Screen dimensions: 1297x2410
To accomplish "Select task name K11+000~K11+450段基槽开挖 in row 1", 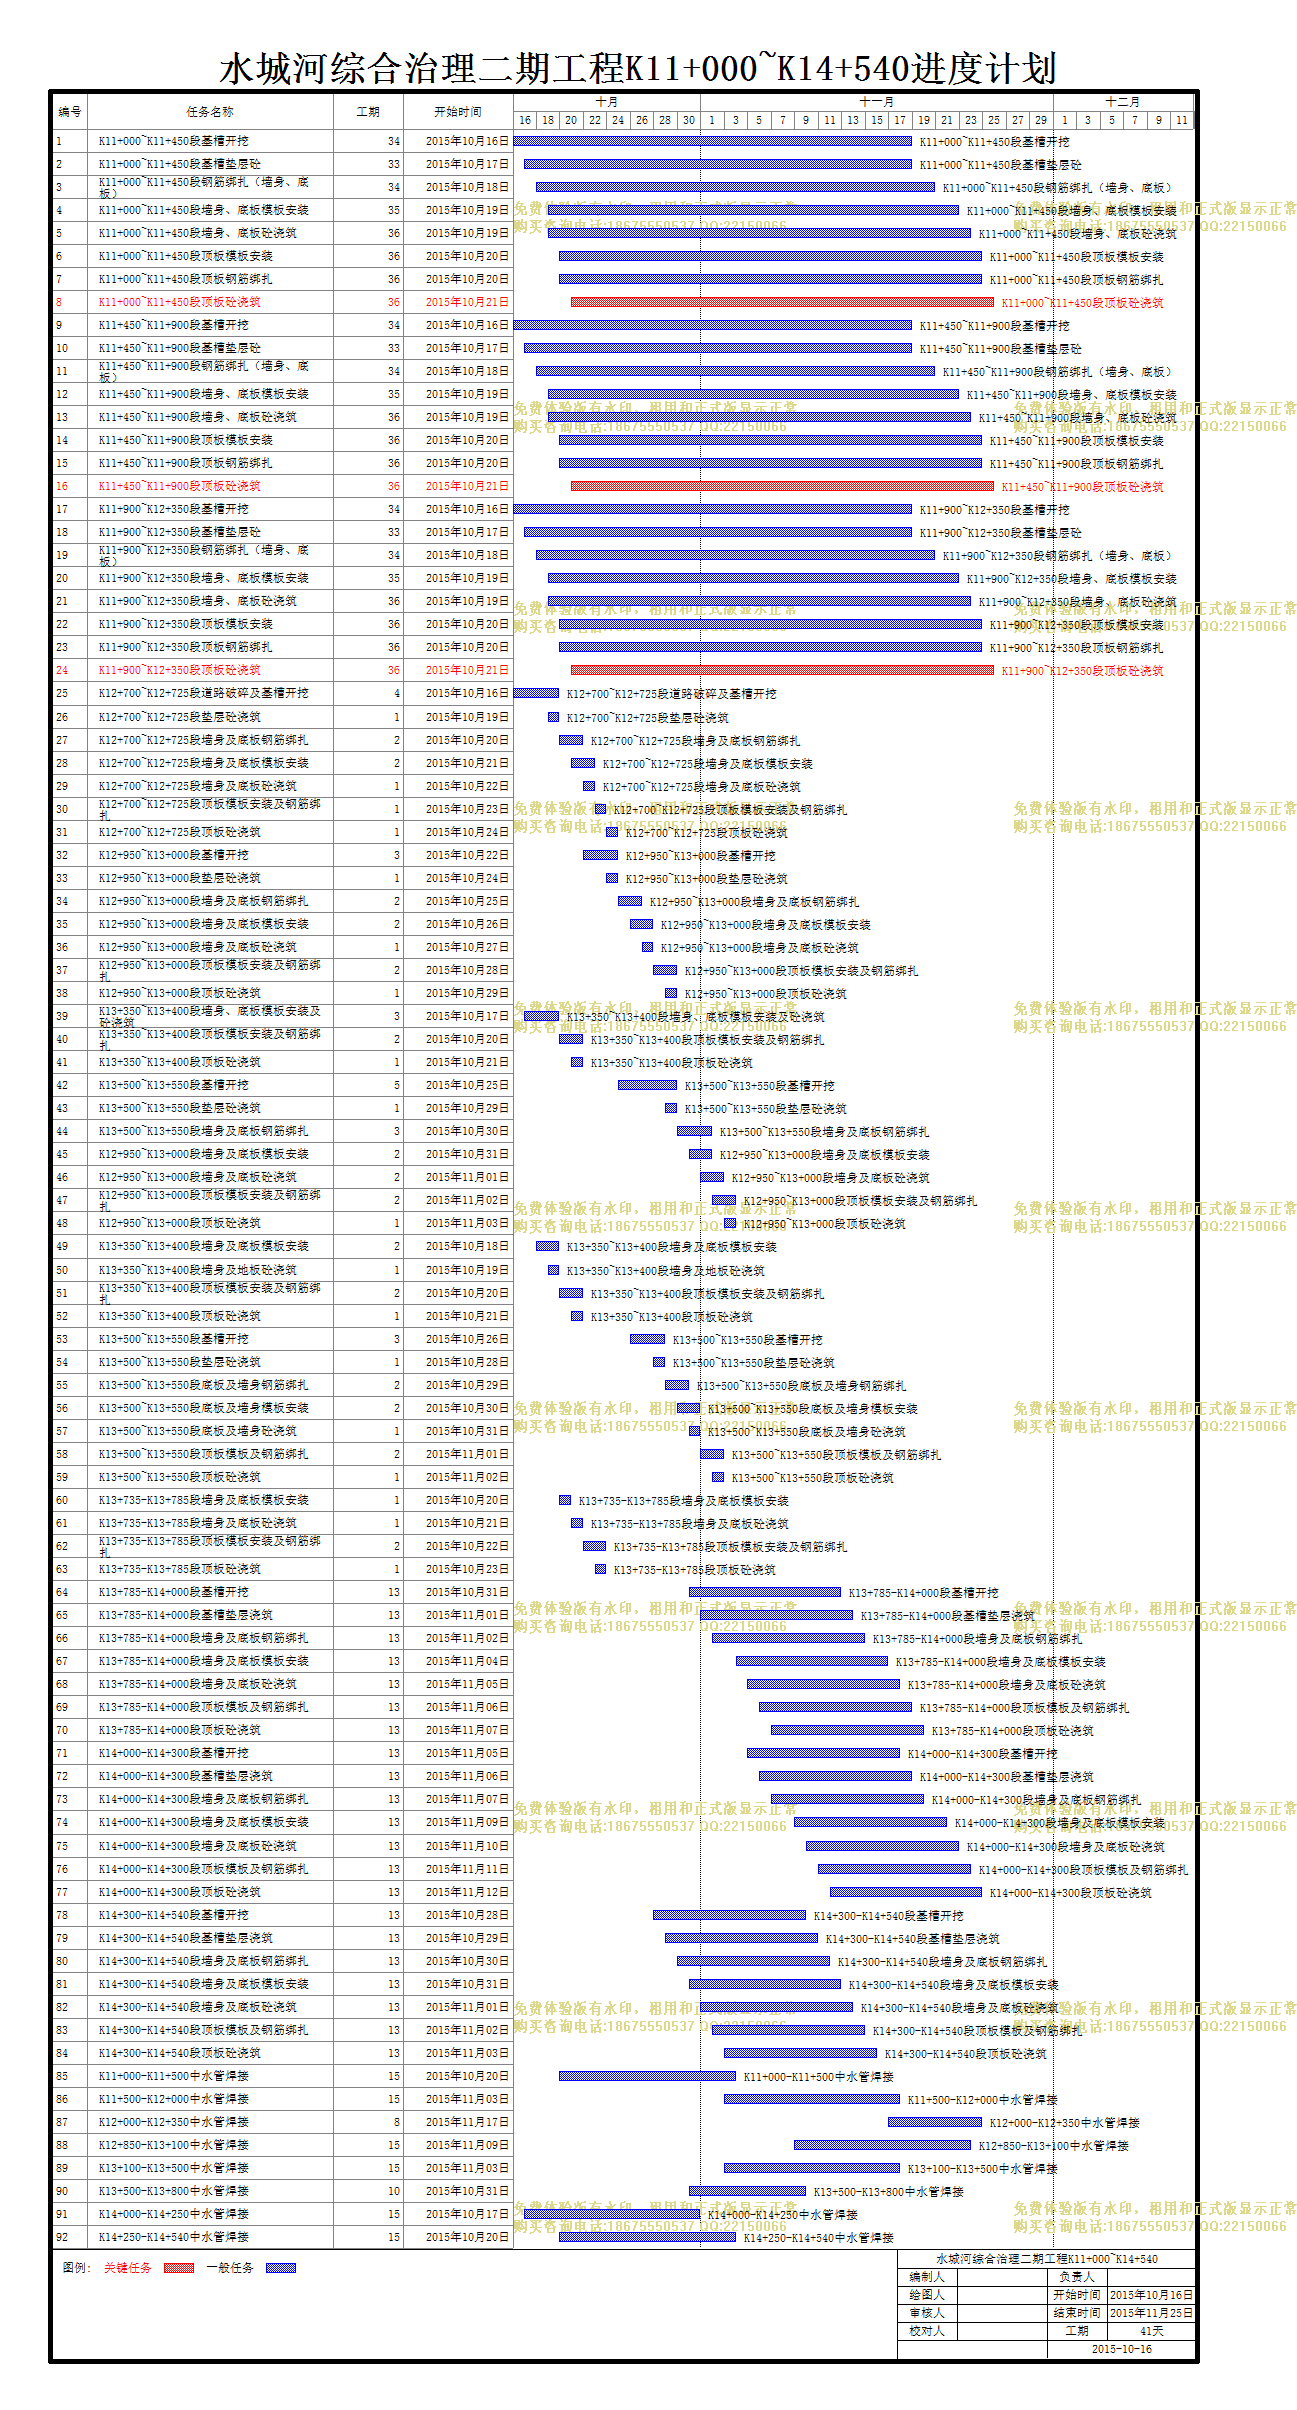I will coord(174,141).
